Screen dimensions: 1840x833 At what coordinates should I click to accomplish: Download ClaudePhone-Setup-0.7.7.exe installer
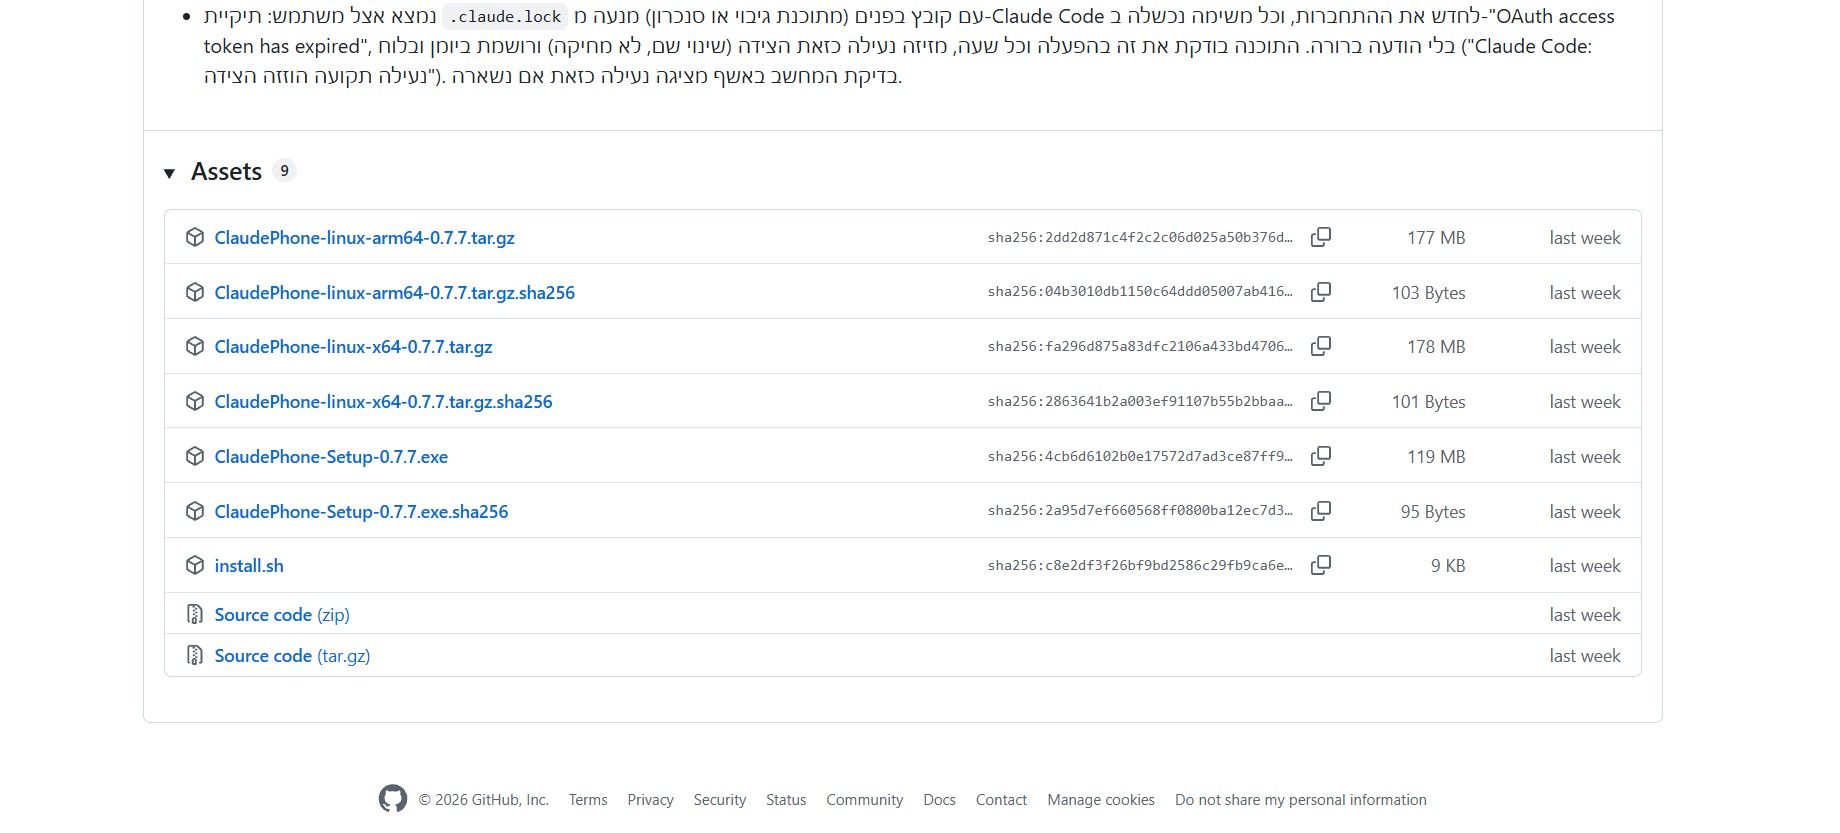(331, 457)
